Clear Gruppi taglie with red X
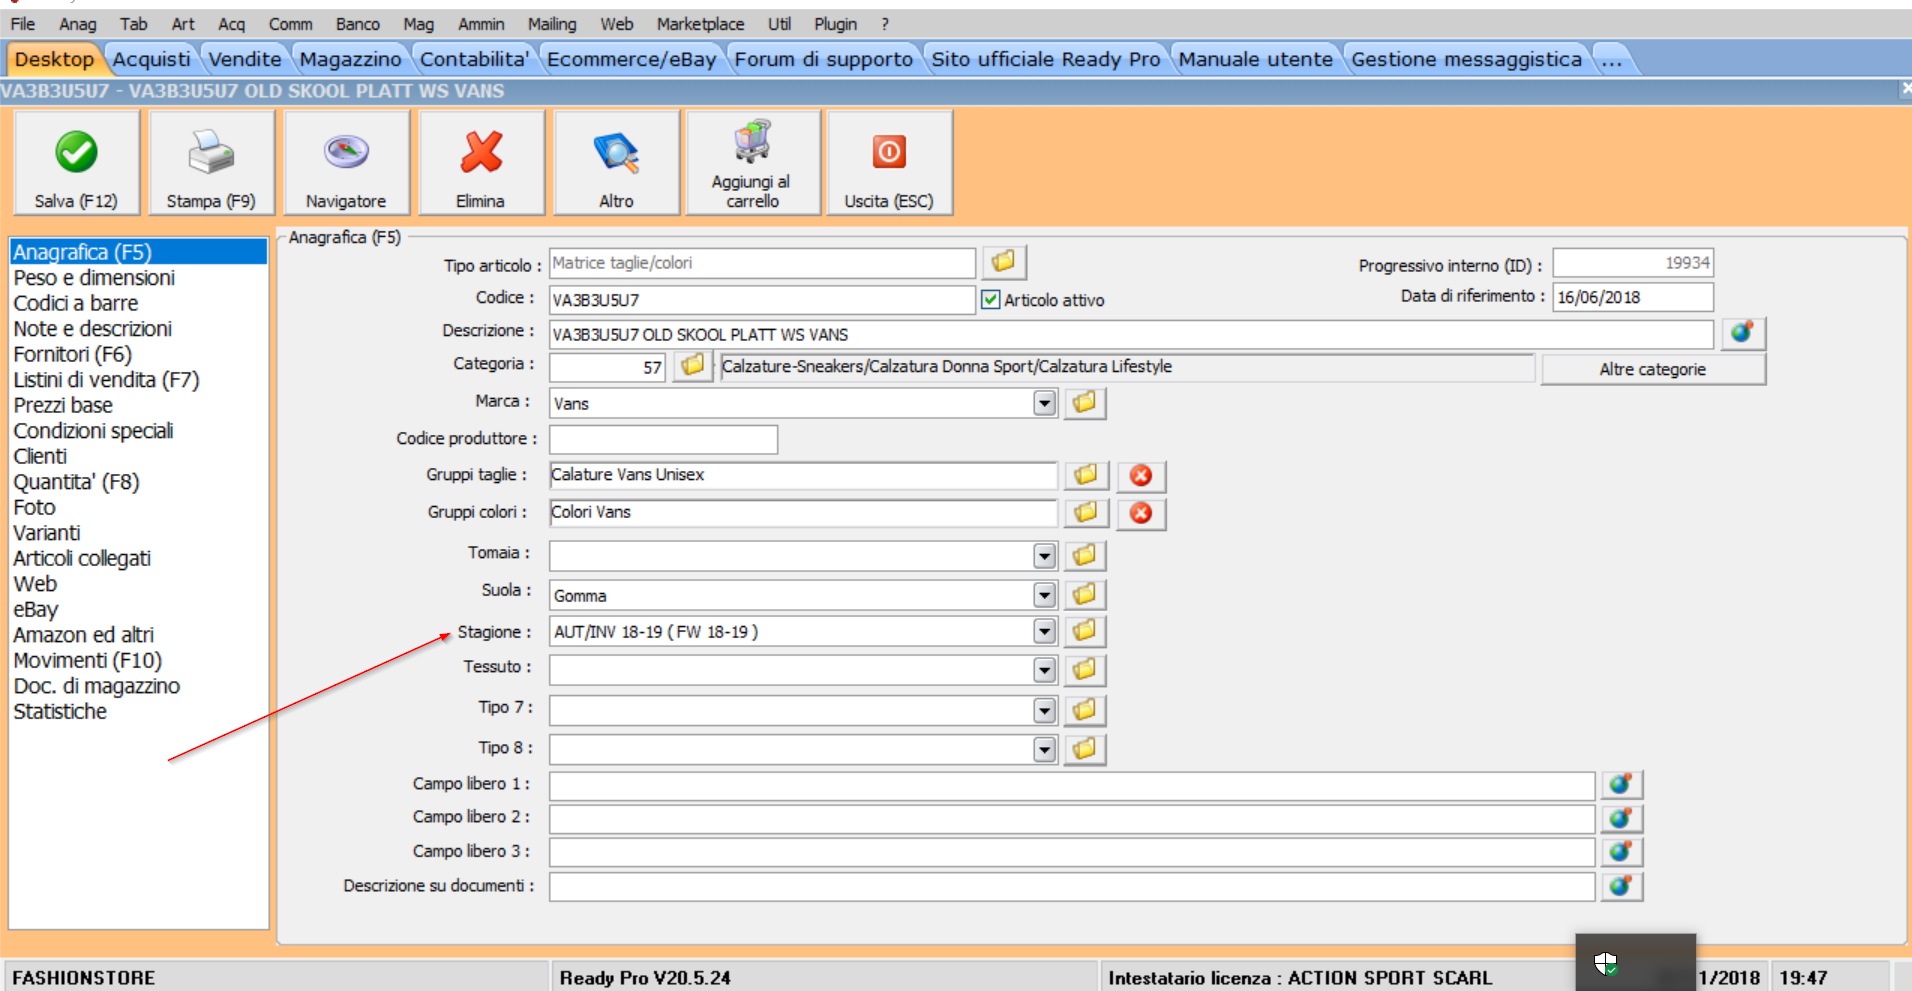This screenshot has height=991, width=1912. (1141, 476)
